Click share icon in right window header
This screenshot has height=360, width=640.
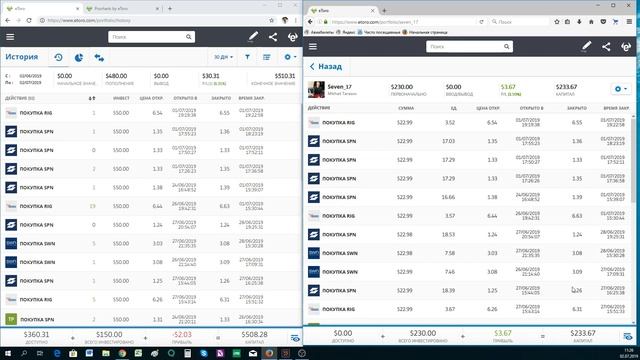click(x=606, y=47)
